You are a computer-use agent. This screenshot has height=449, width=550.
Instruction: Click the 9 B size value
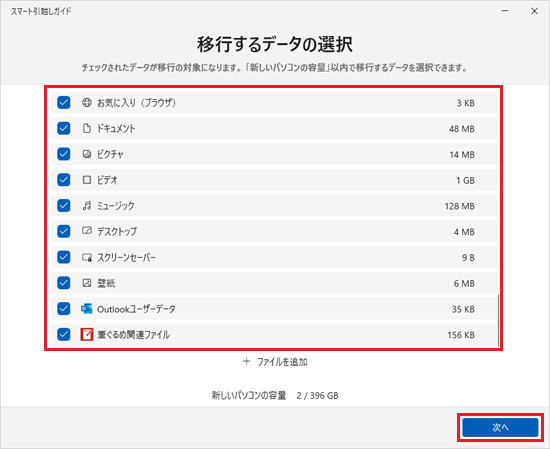(468, 257)
